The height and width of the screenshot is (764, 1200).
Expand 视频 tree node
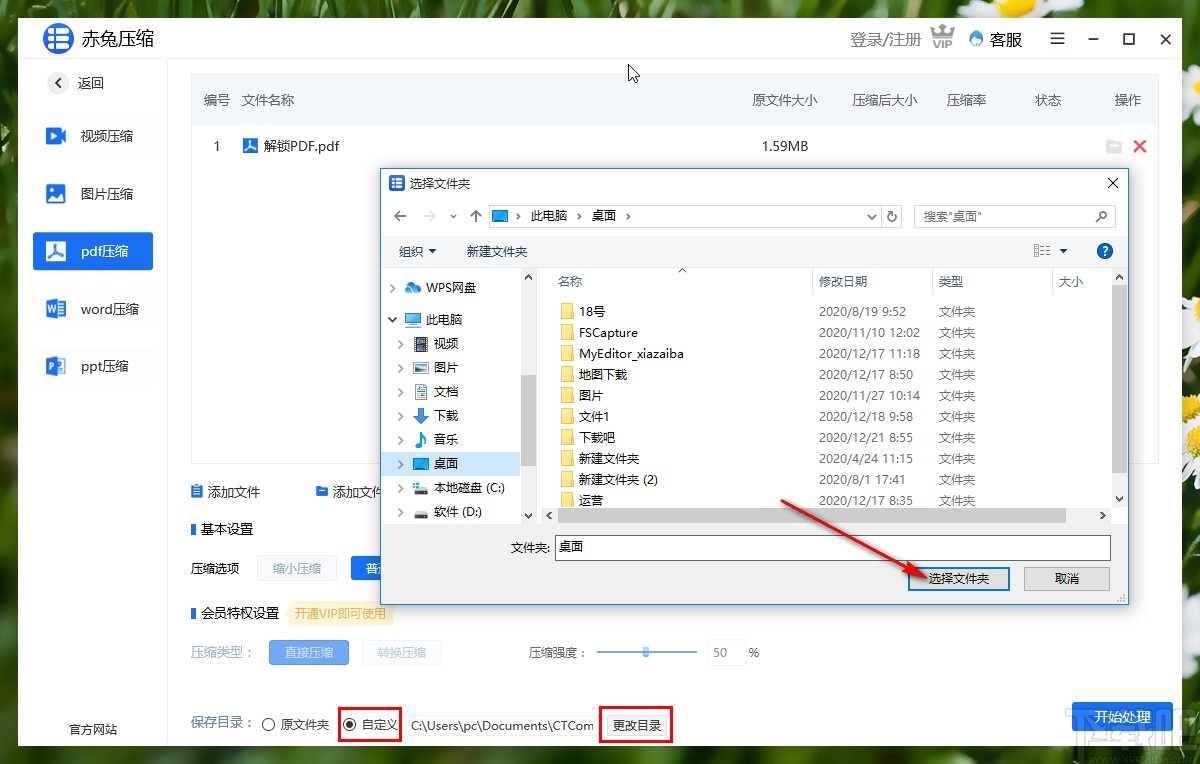tap(401, 344)
